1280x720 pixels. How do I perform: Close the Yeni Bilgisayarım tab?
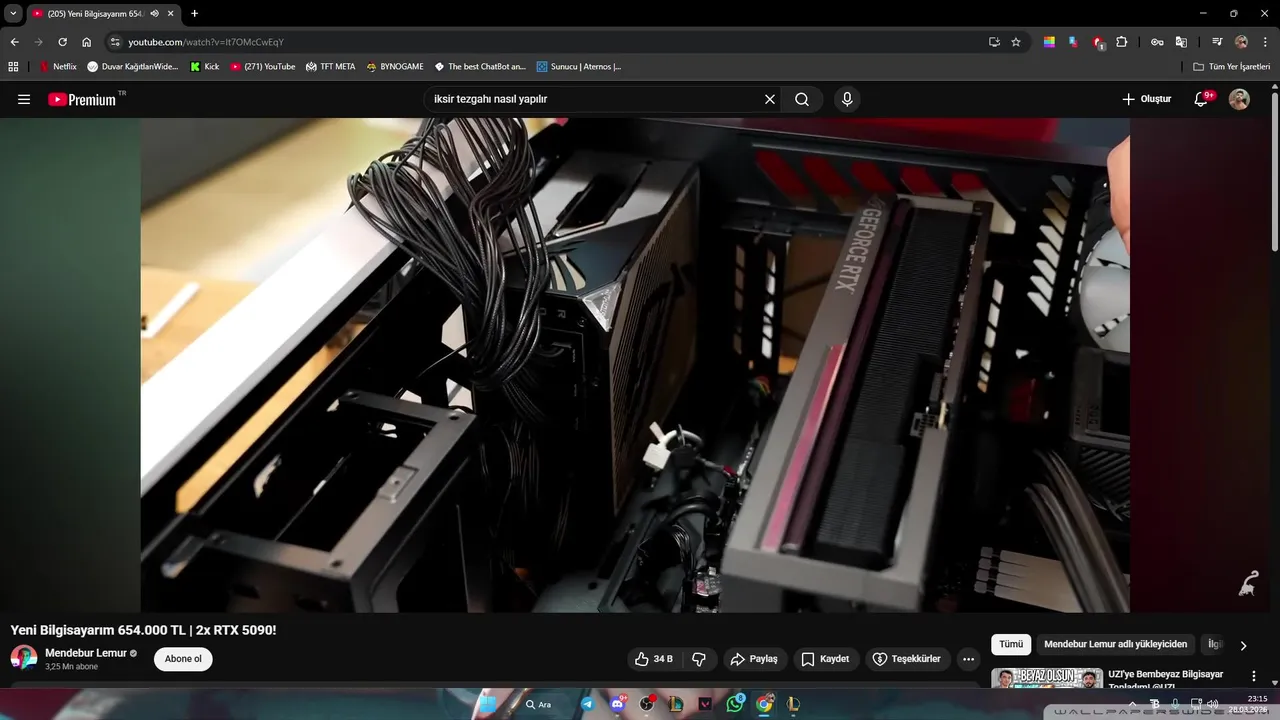coord(172,13)
